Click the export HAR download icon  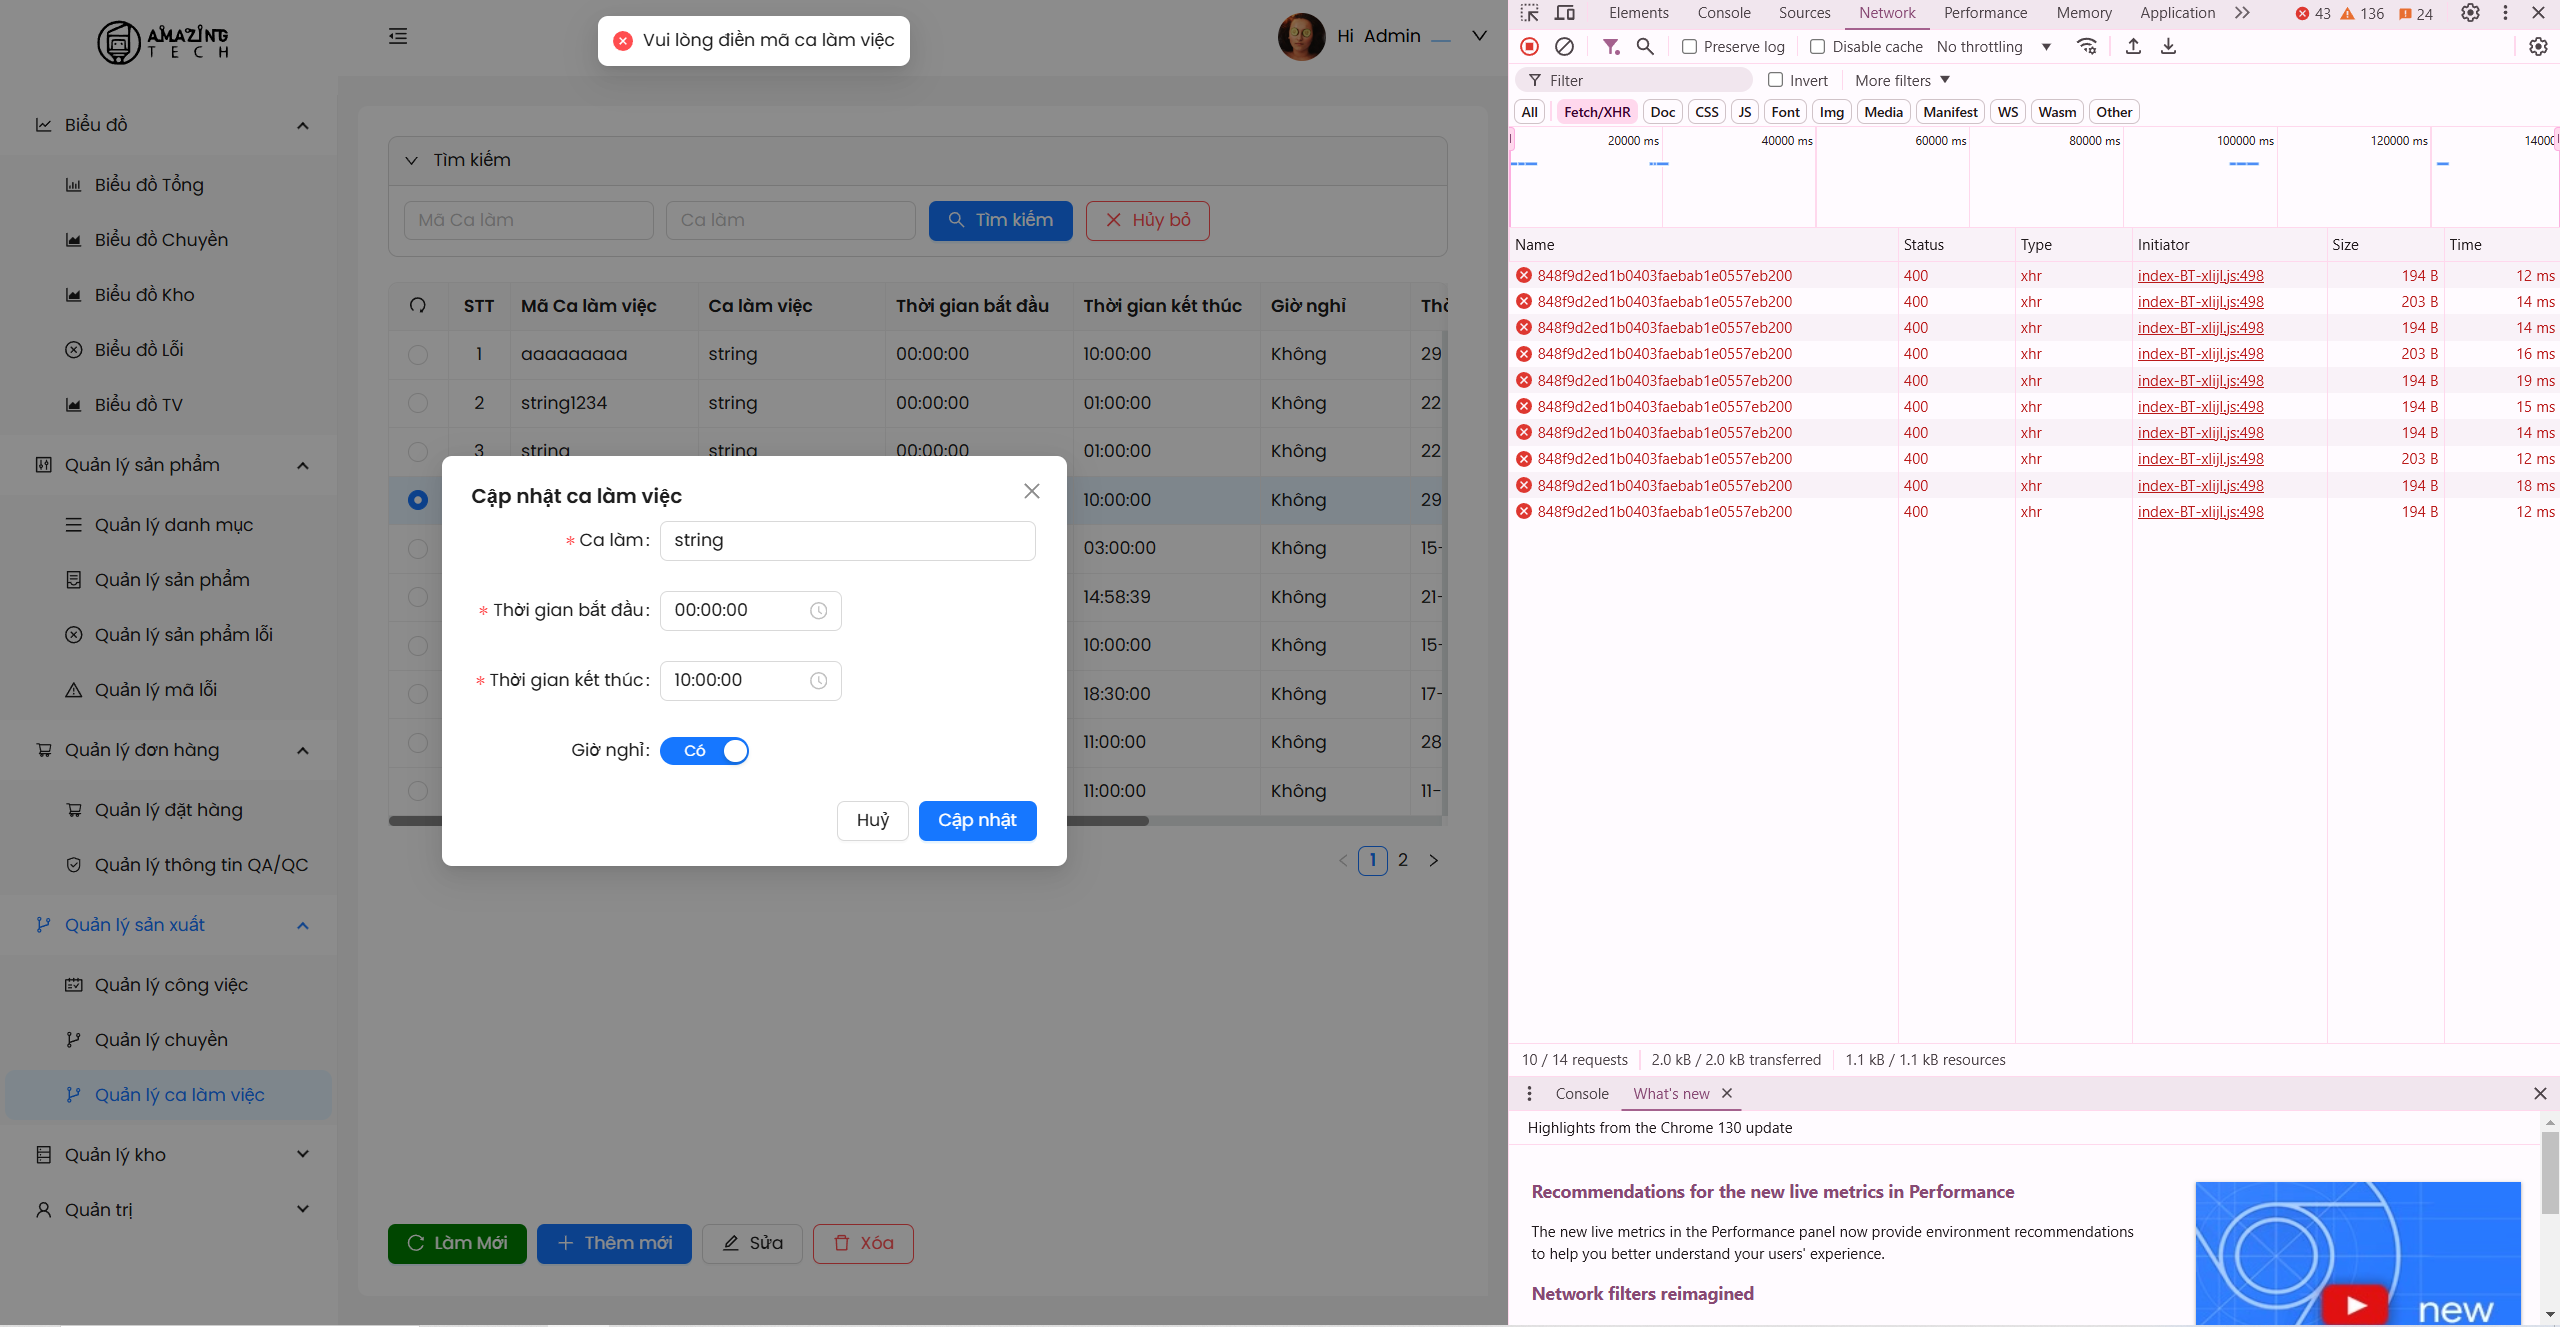pos(2168,46)
